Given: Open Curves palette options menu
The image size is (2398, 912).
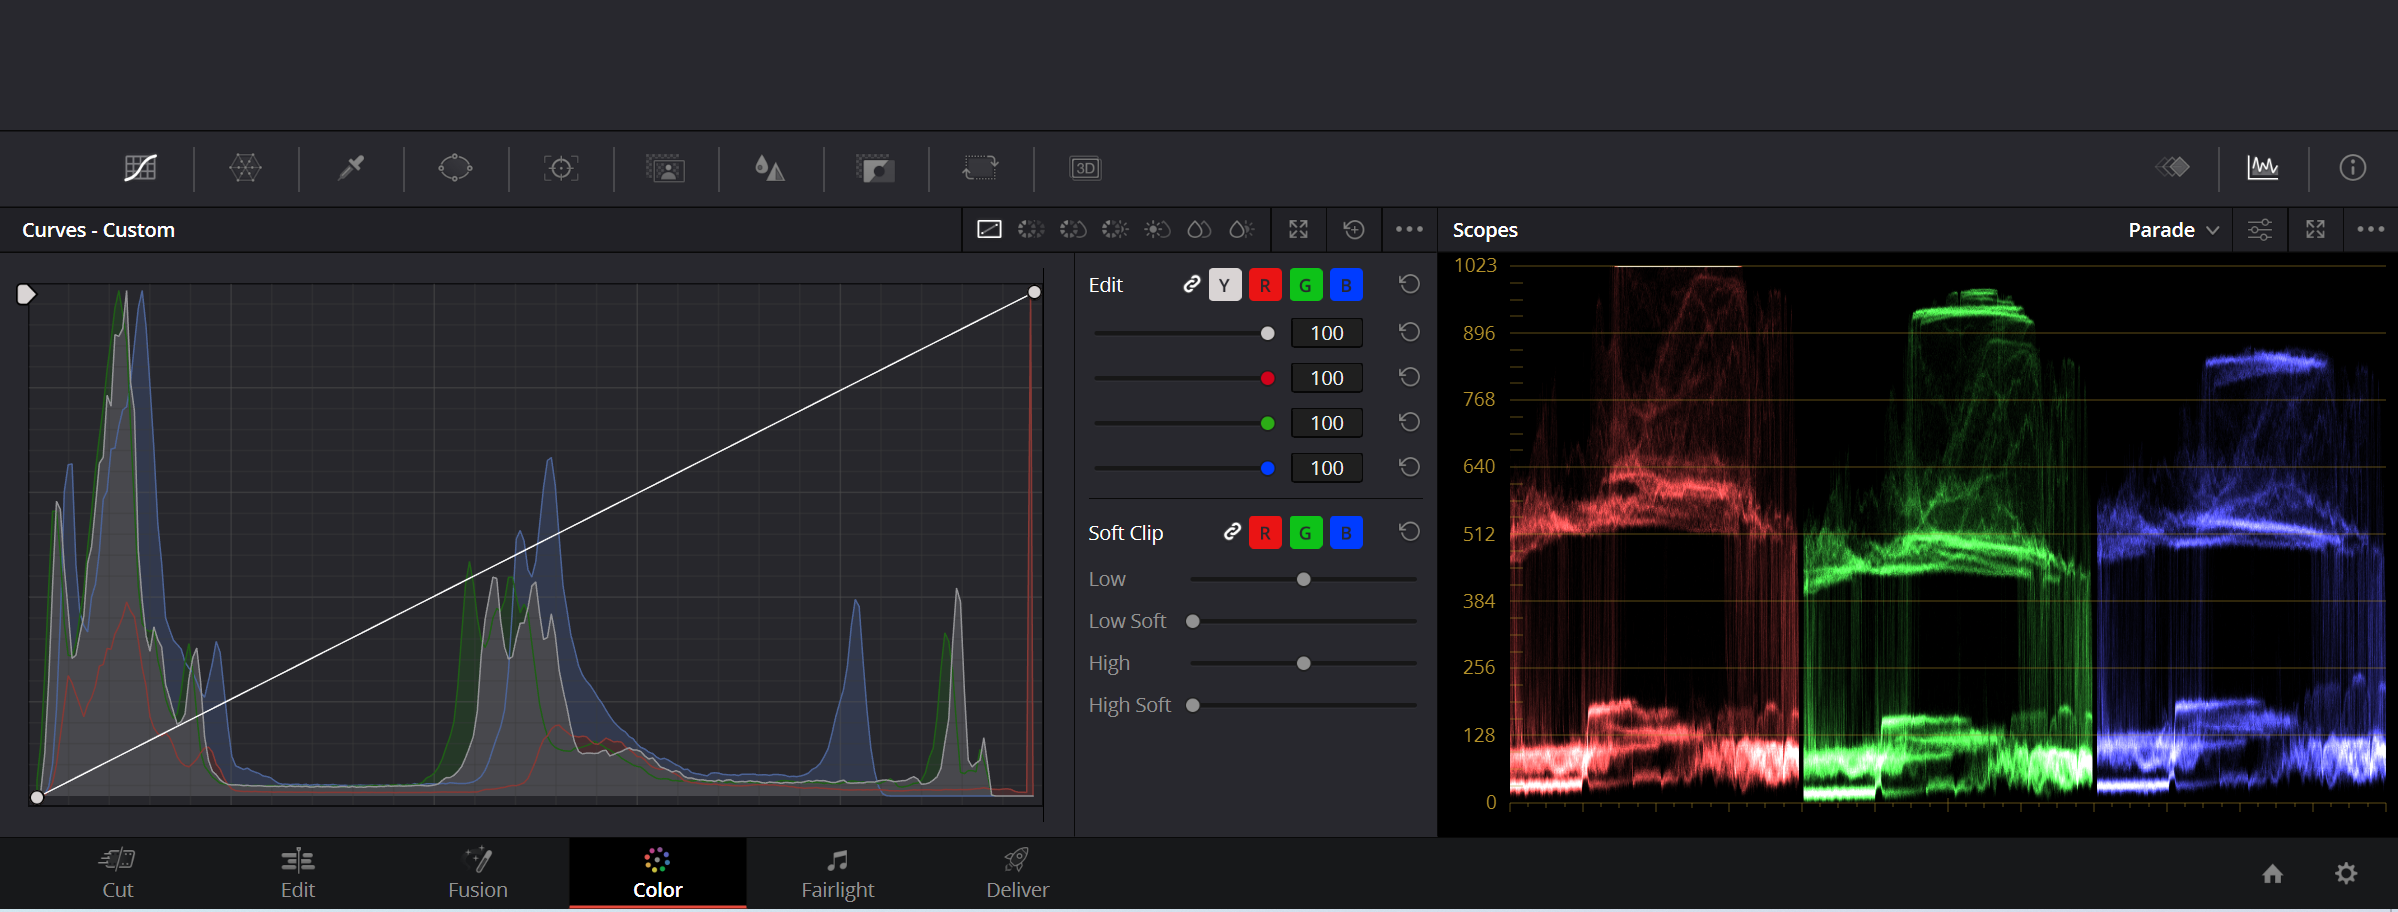Looking at the screenshot, I should [1409, 230].
